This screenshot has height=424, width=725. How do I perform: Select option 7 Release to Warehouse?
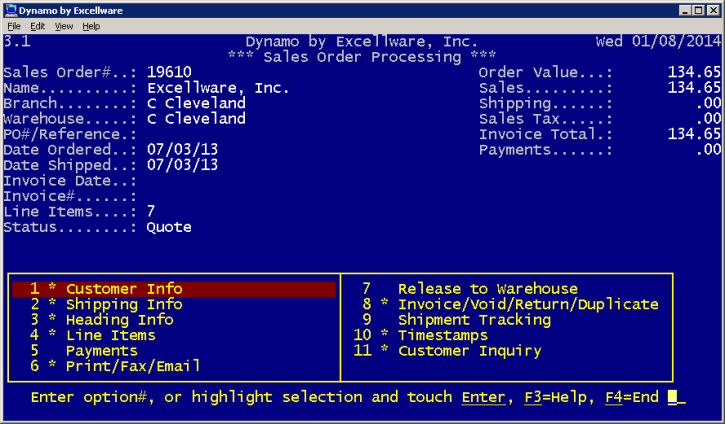470,289
